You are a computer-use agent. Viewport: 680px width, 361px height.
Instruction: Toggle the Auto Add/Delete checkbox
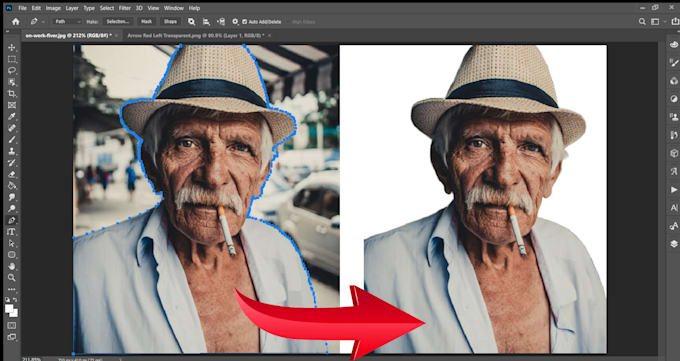click(245, 22)
